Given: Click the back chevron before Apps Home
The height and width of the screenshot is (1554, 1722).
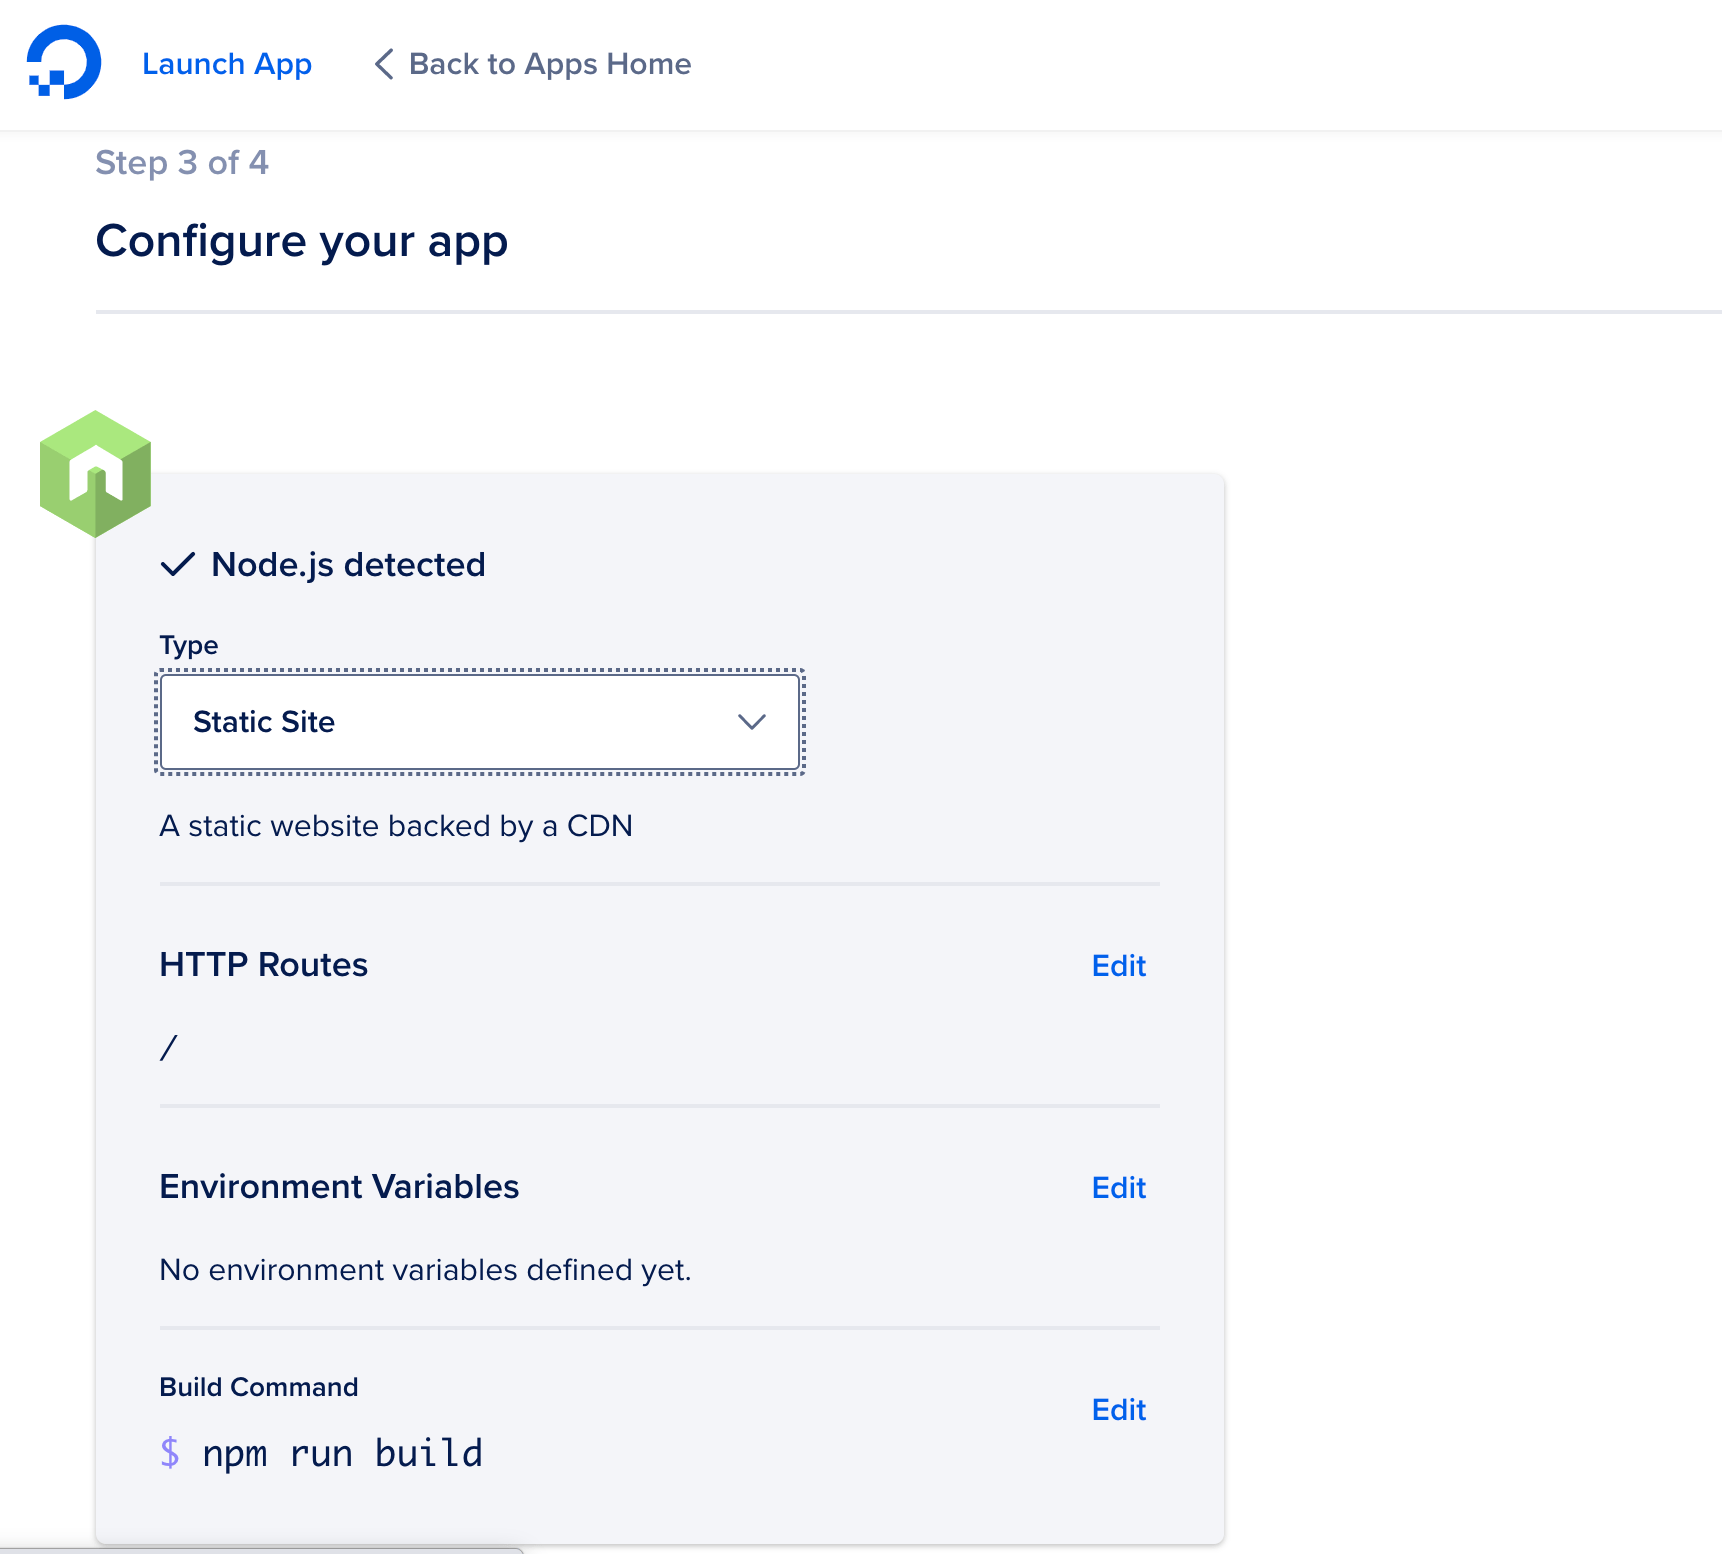Looking at the screenshot, I should click(x=383, y=64).
